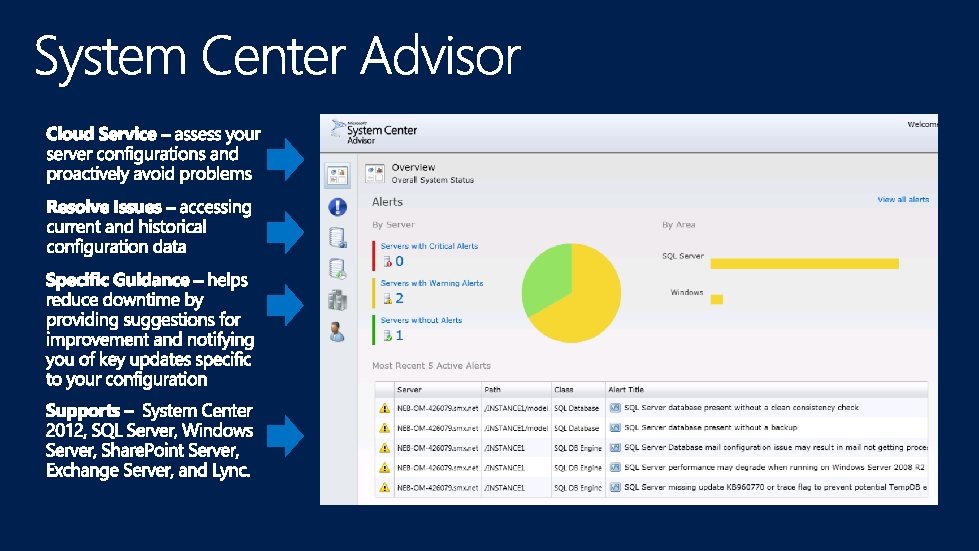Click the 'Alerts' section heading
The height and width of the screenshot is (551, 979).
[387, 202]
